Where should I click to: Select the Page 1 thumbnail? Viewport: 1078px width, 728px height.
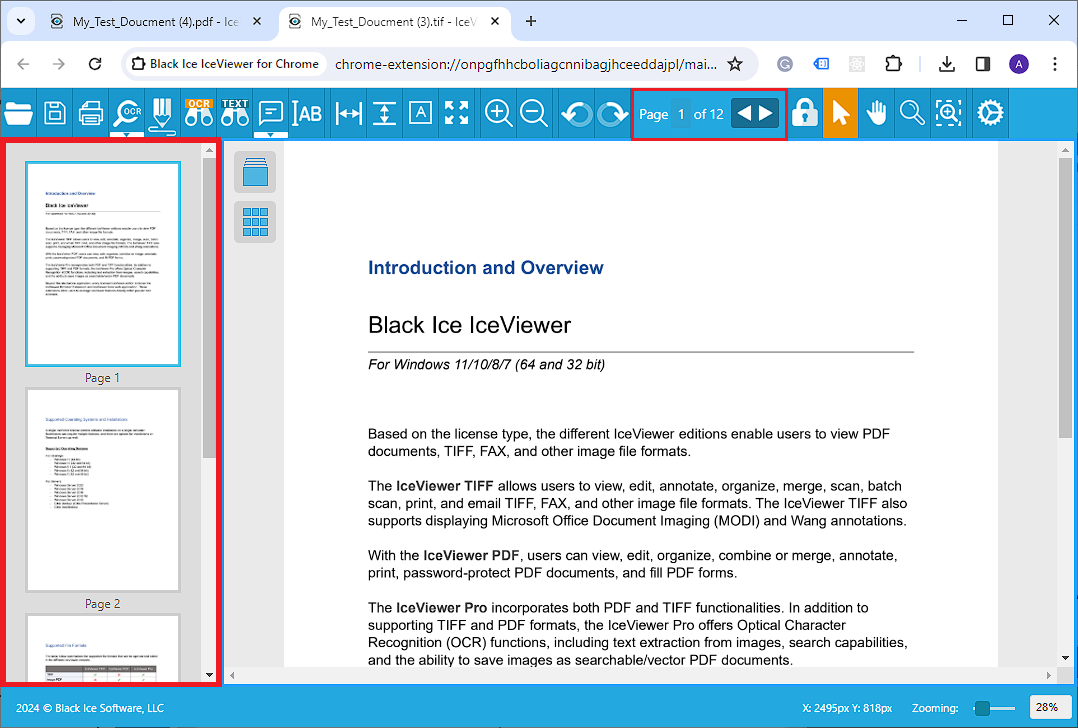tap(103, 264)
